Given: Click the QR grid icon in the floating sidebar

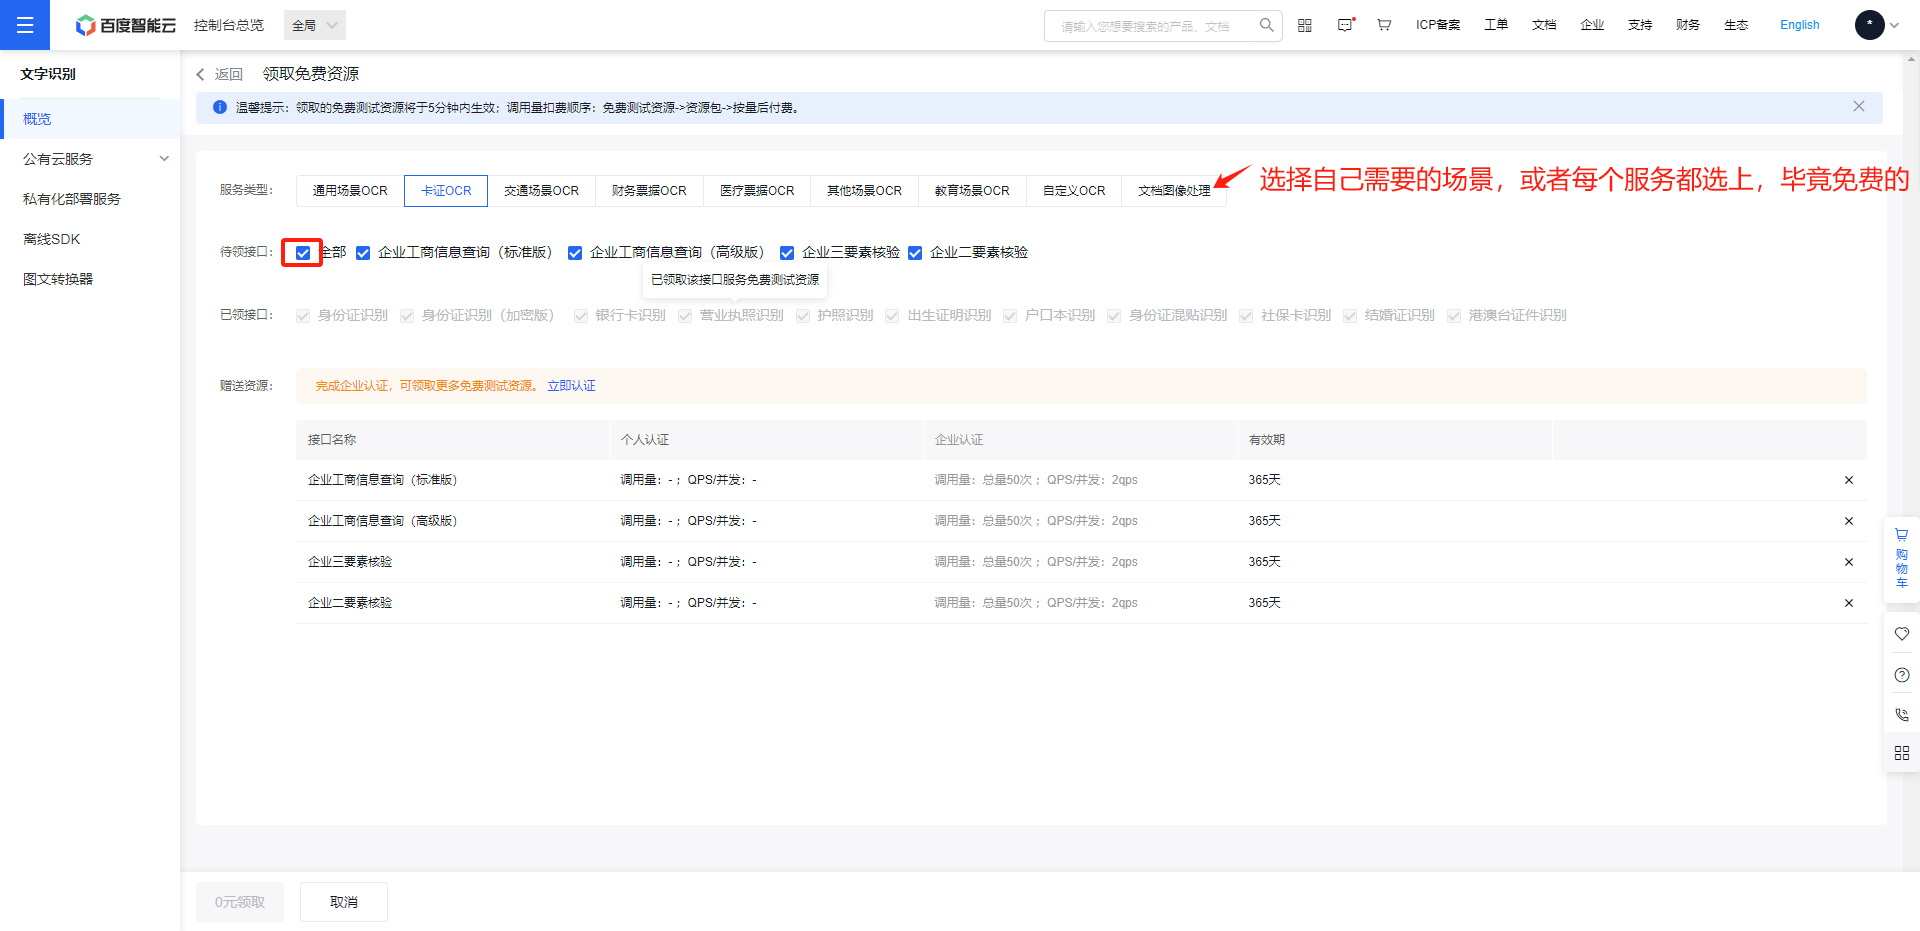Looking at the screenshot, I should tap(1902, 753).
